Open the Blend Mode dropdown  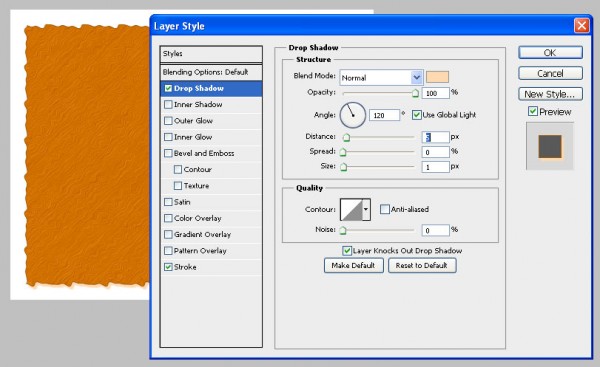(381, 78)
